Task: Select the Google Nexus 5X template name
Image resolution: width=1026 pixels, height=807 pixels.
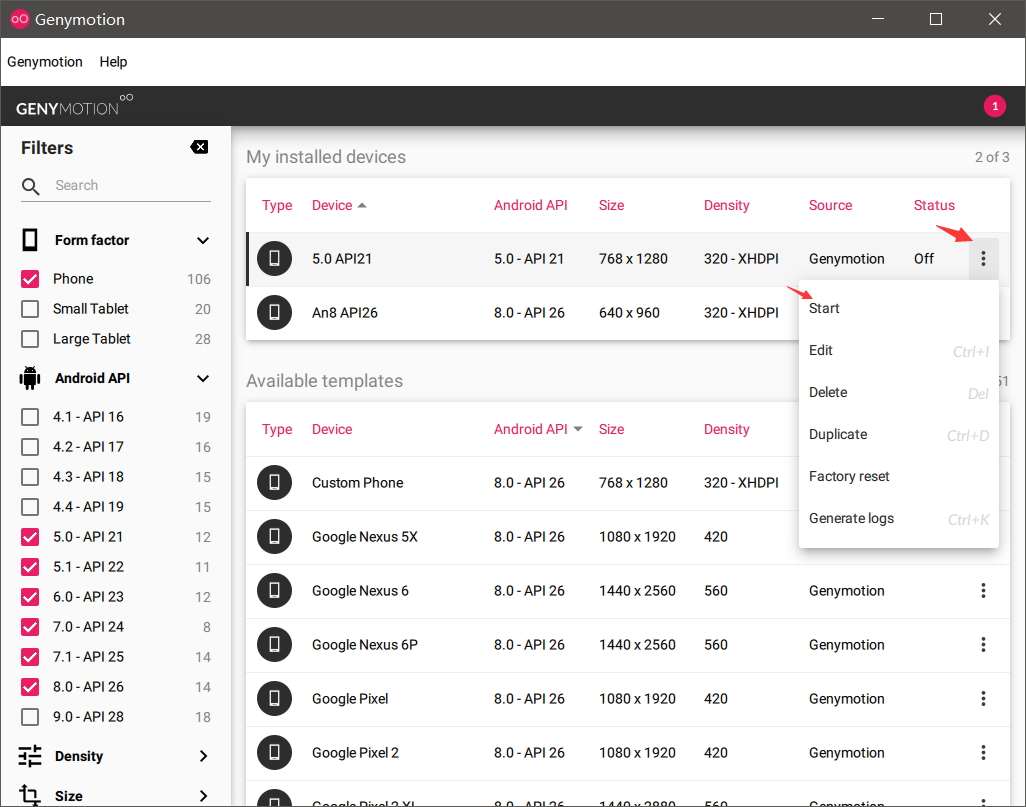Action: [364, 537]
